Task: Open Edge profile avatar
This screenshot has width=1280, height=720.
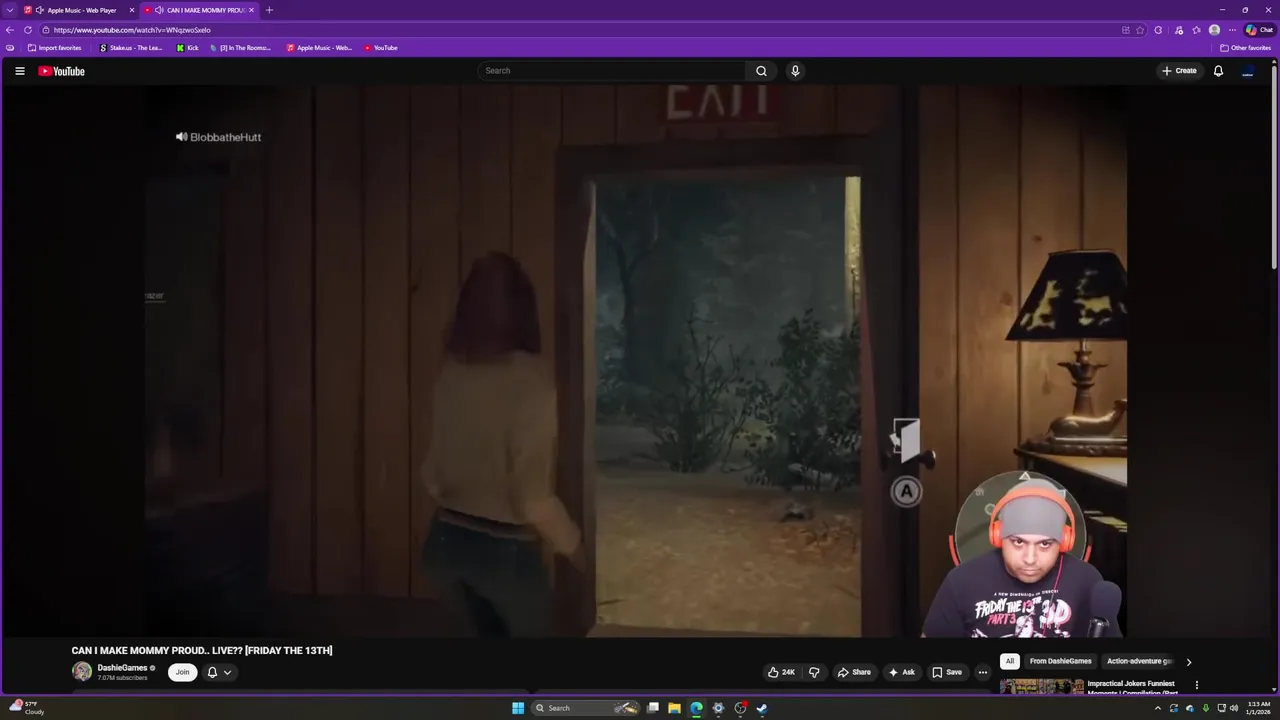Action: click(x=1214, y=30)
